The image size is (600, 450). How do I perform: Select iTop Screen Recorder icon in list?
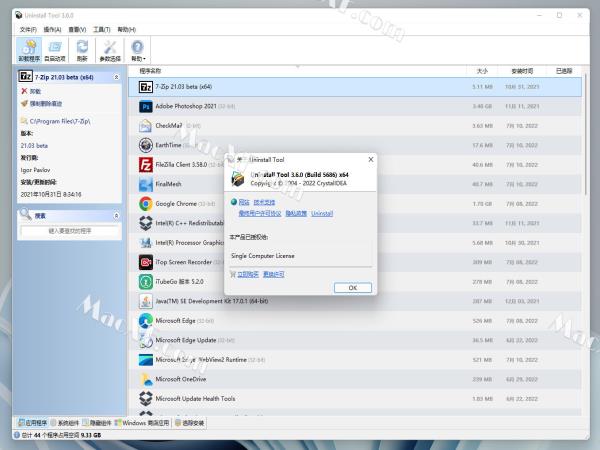click(146, 262)
